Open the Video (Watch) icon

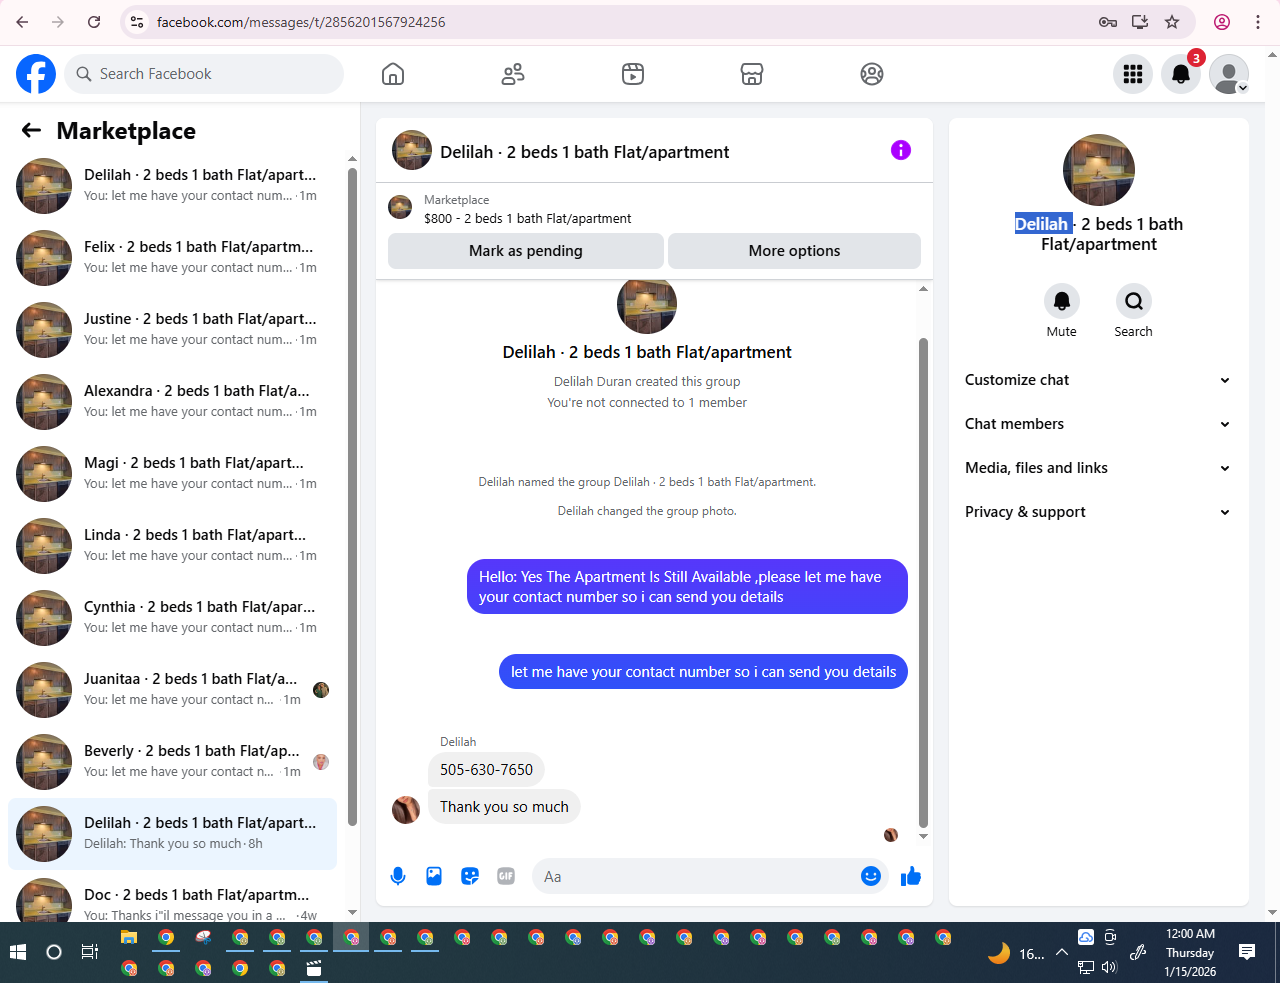coord(633,74)
